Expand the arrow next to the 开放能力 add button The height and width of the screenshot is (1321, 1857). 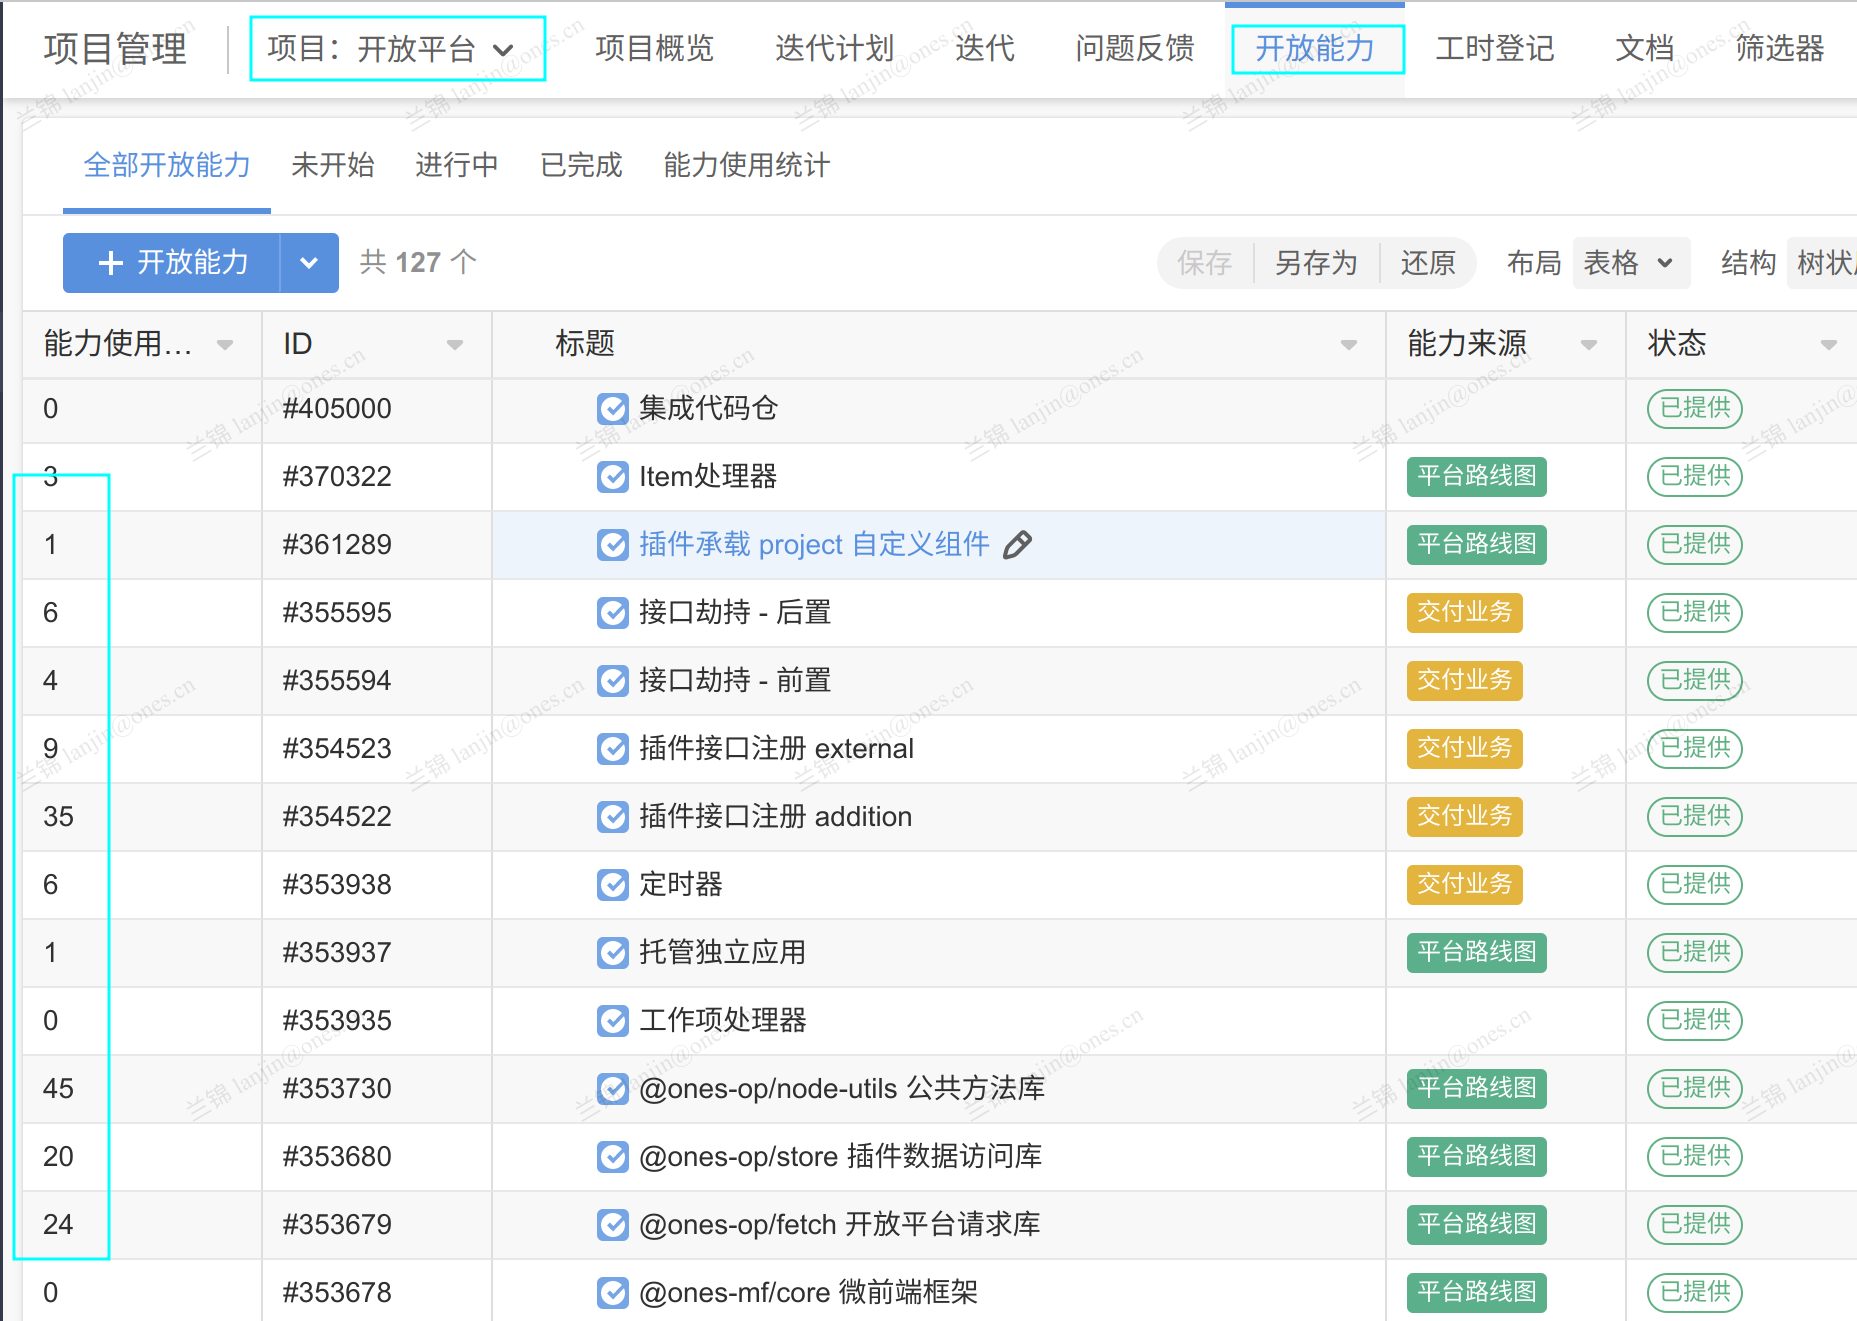309,263
